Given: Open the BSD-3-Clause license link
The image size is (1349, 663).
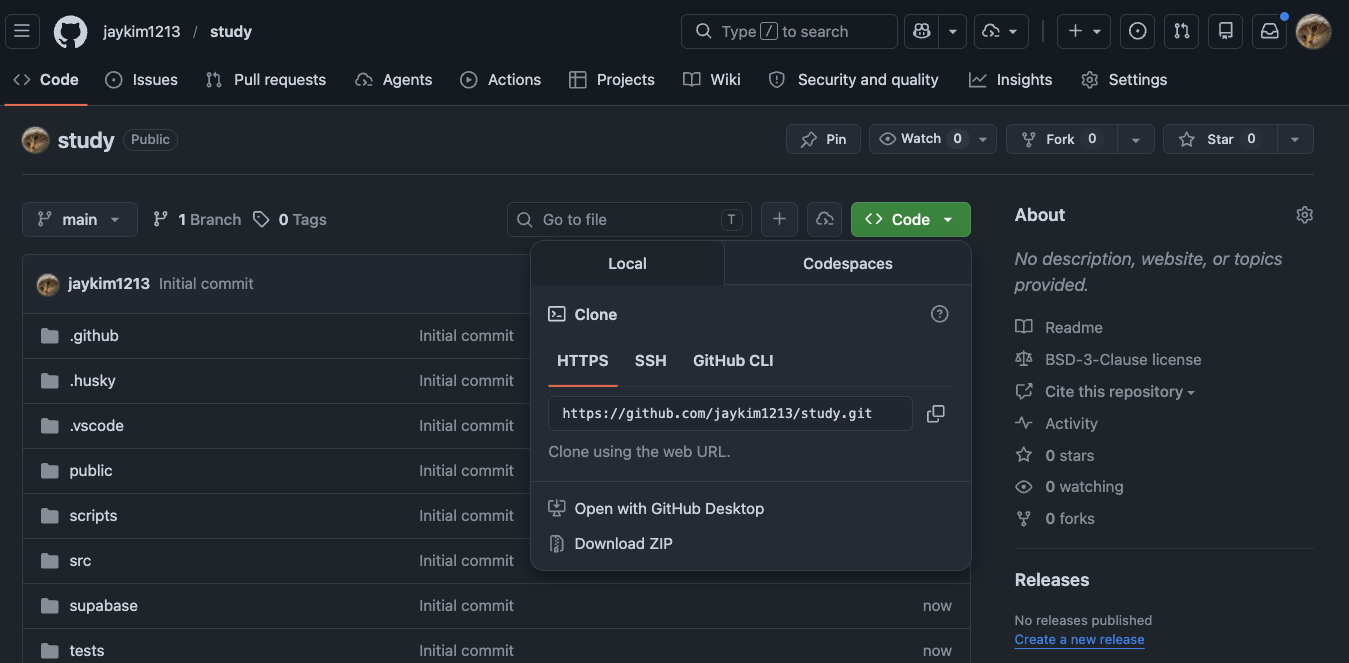Looking at the screenshot, I should (1108, 359).
